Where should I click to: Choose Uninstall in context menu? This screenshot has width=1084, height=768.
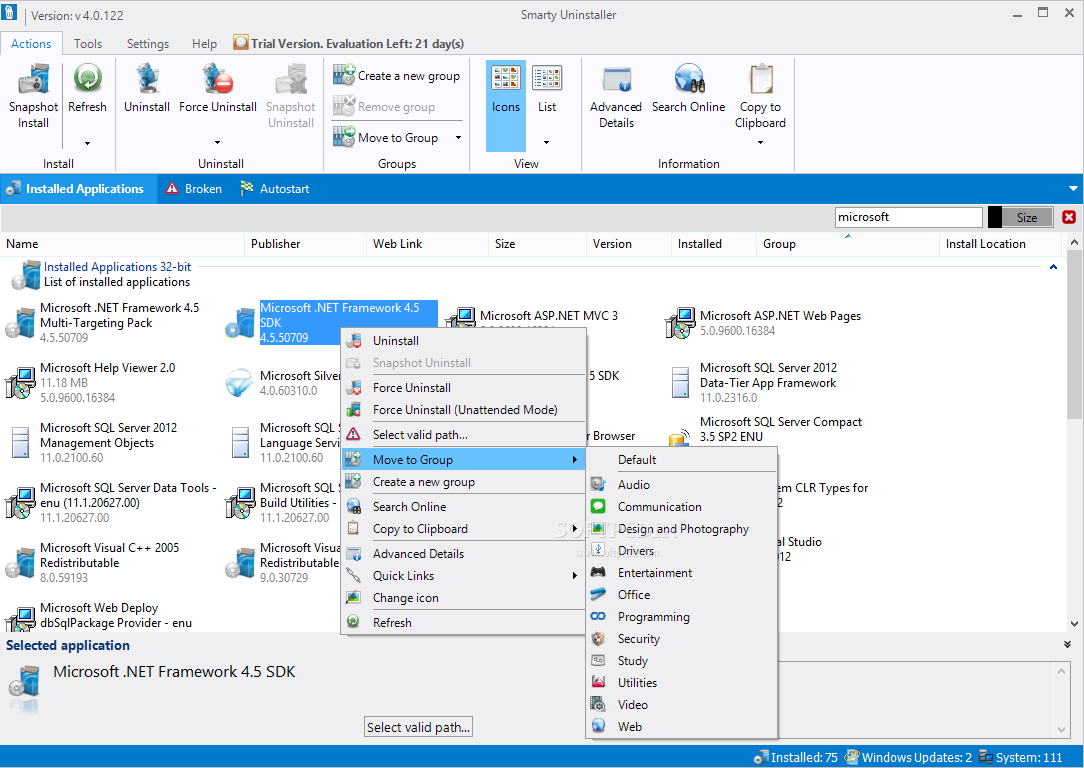coord(463,341)
